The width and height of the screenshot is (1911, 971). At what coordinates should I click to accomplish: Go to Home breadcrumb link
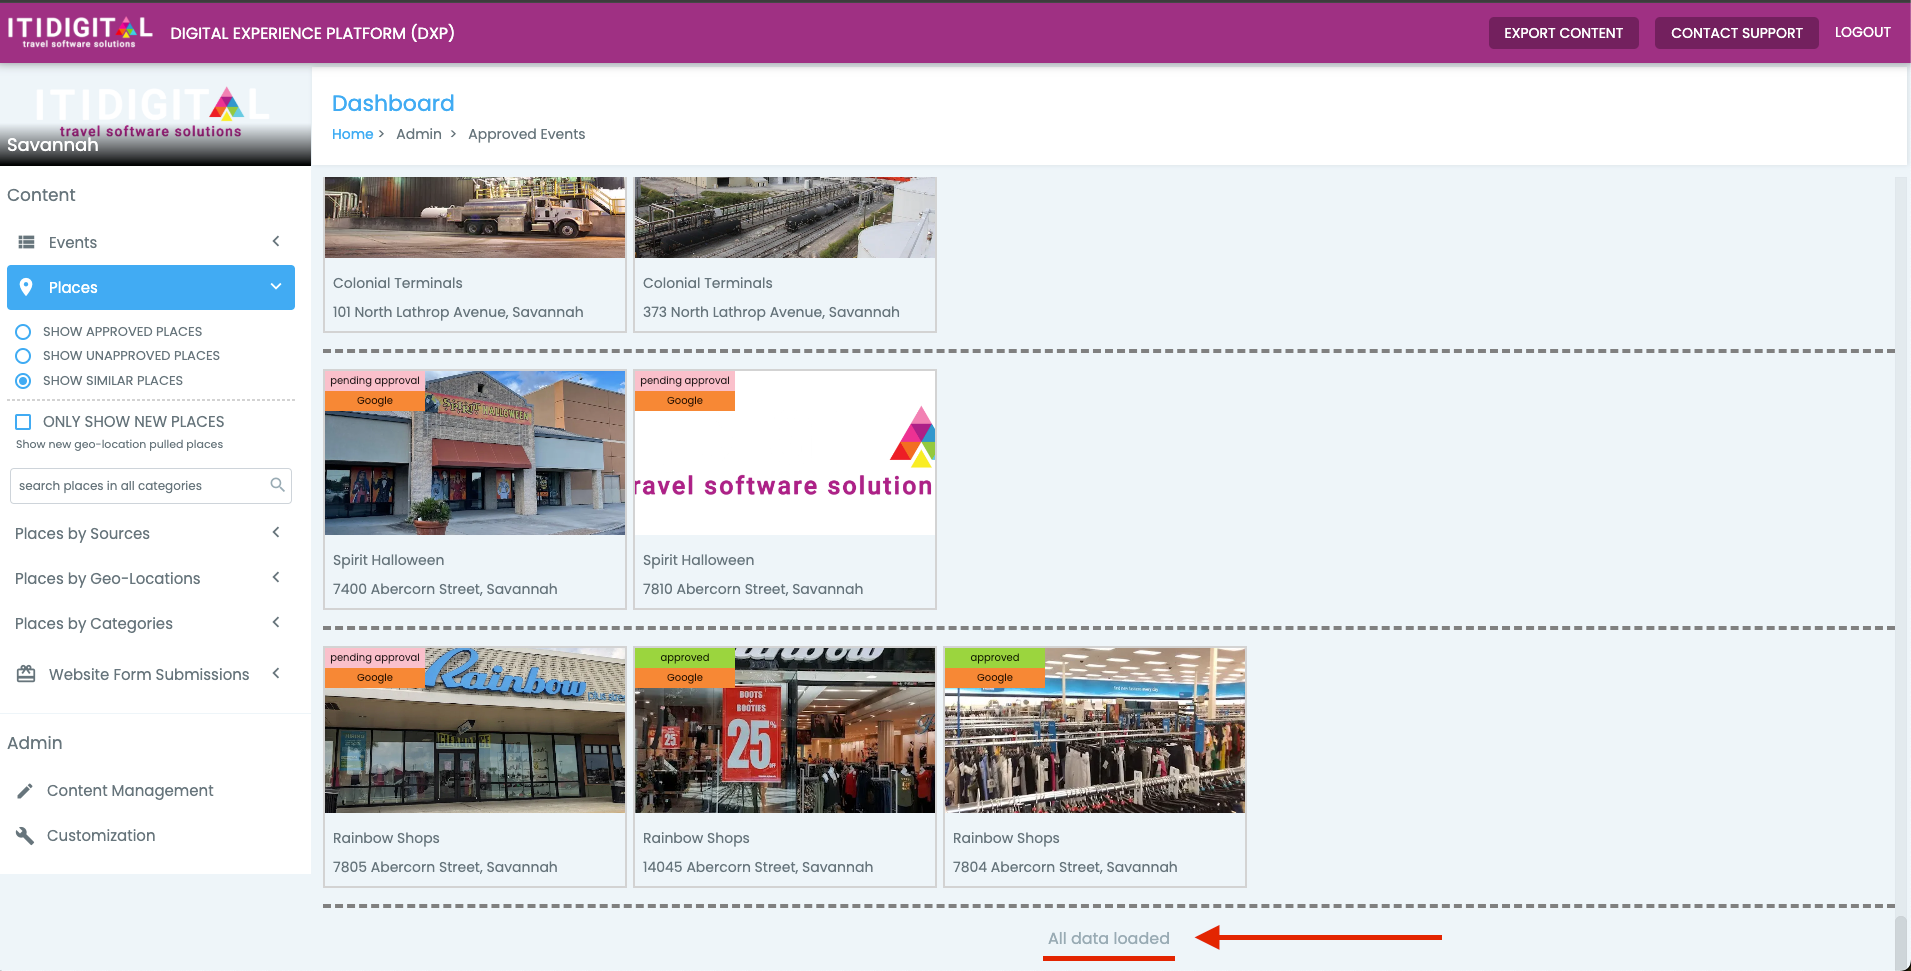[352, 134]
